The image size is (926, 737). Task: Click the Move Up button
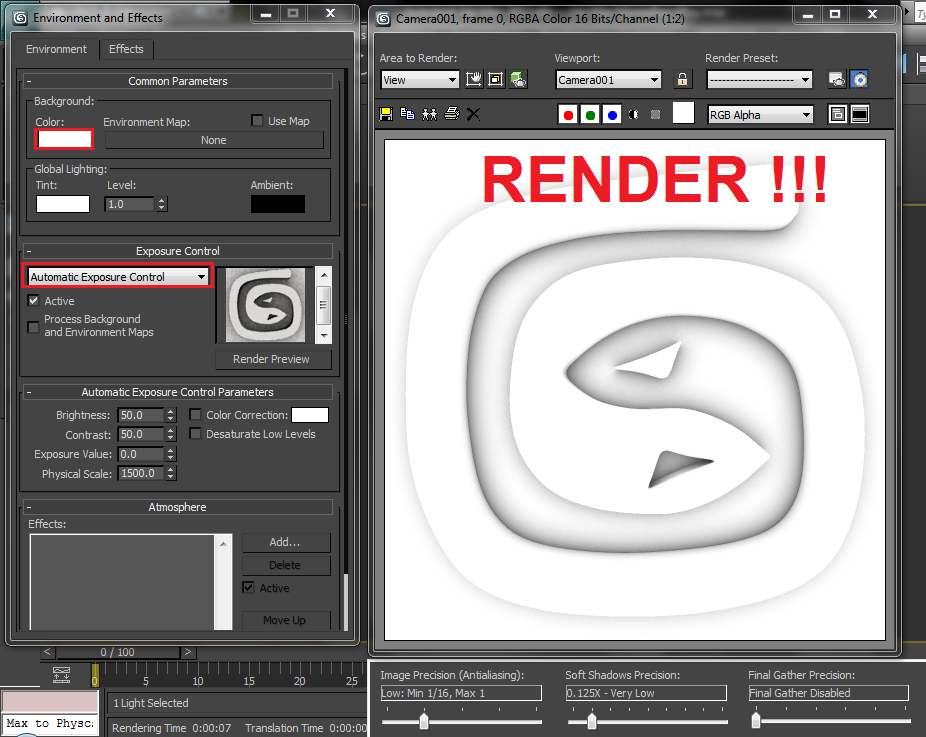pos(286,620)
